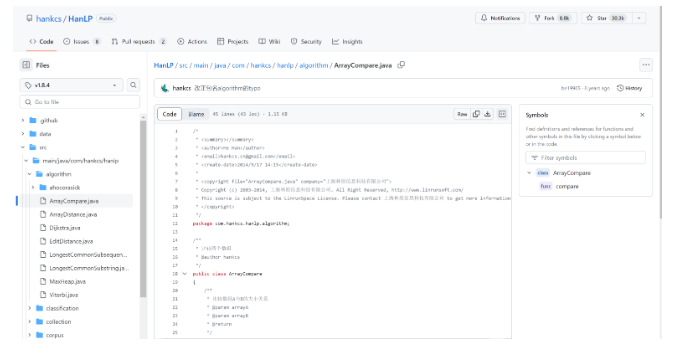Open the more file actions ellipsis menu
The width and height of the screenshot is (673, 360).
(646, 65)
